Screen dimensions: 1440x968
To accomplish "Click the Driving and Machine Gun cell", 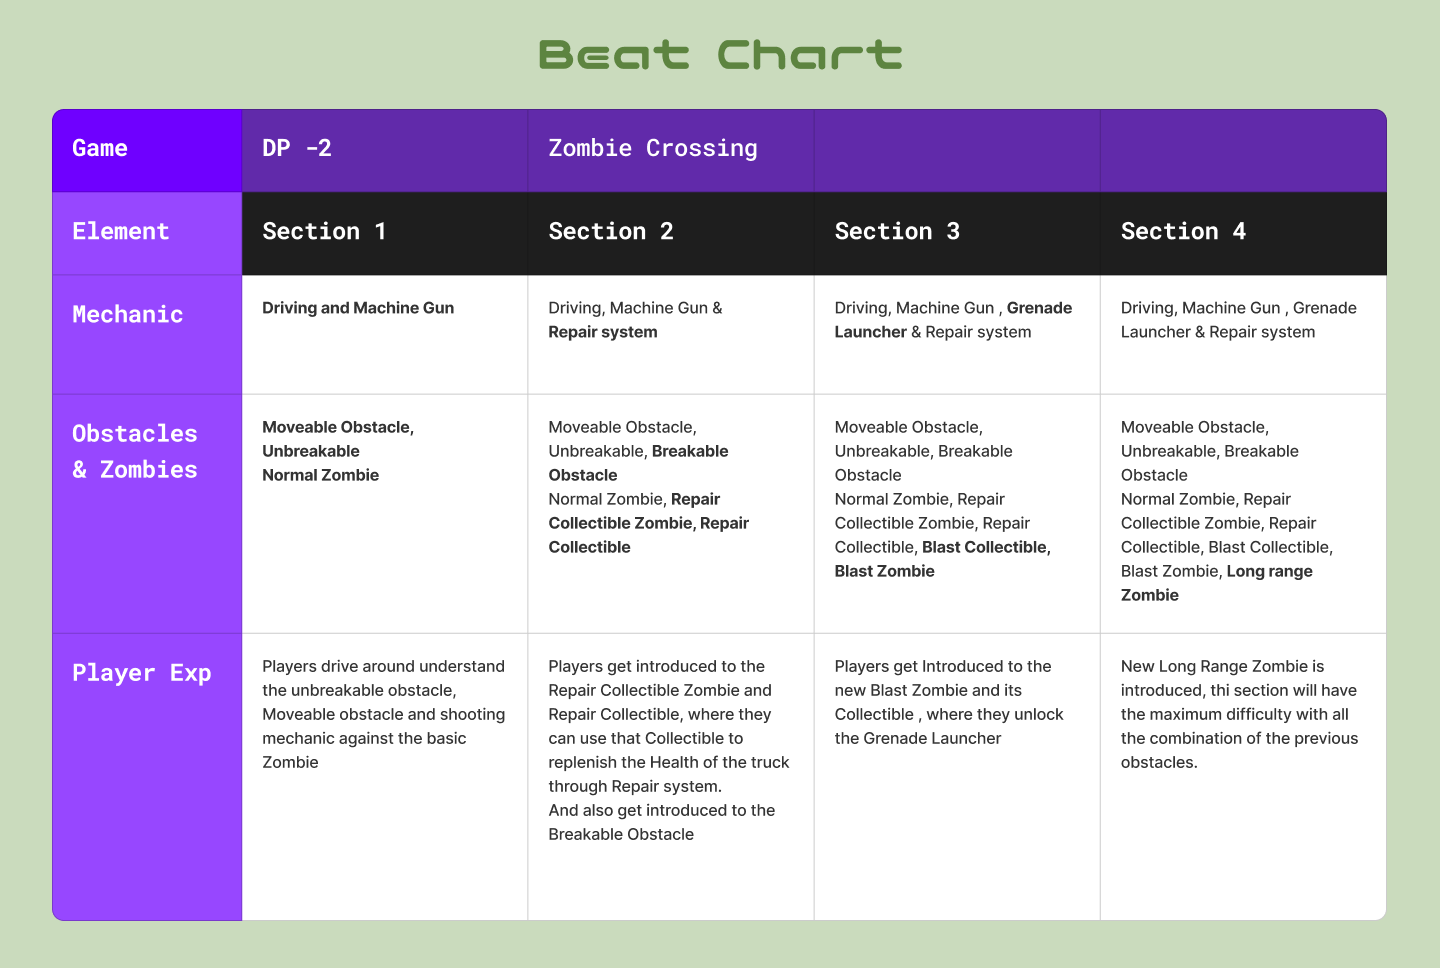I will [358, 308].
